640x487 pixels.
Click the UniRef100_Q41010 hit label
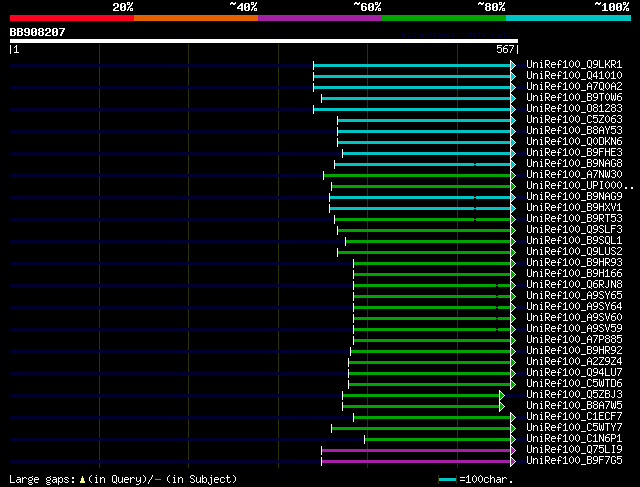(574, 76)
